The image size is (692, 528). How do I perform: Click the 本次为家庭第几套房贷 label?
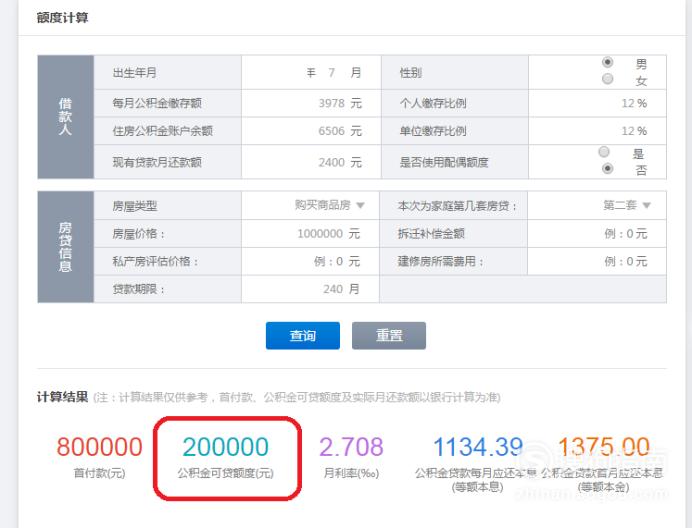tap(457, 206)
